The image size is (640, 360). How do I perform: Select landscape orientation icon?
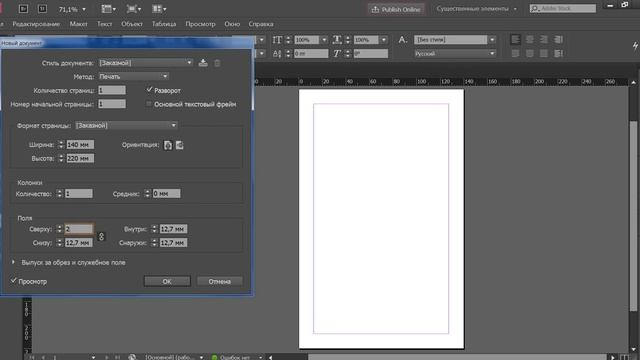(x=180, y=145)
